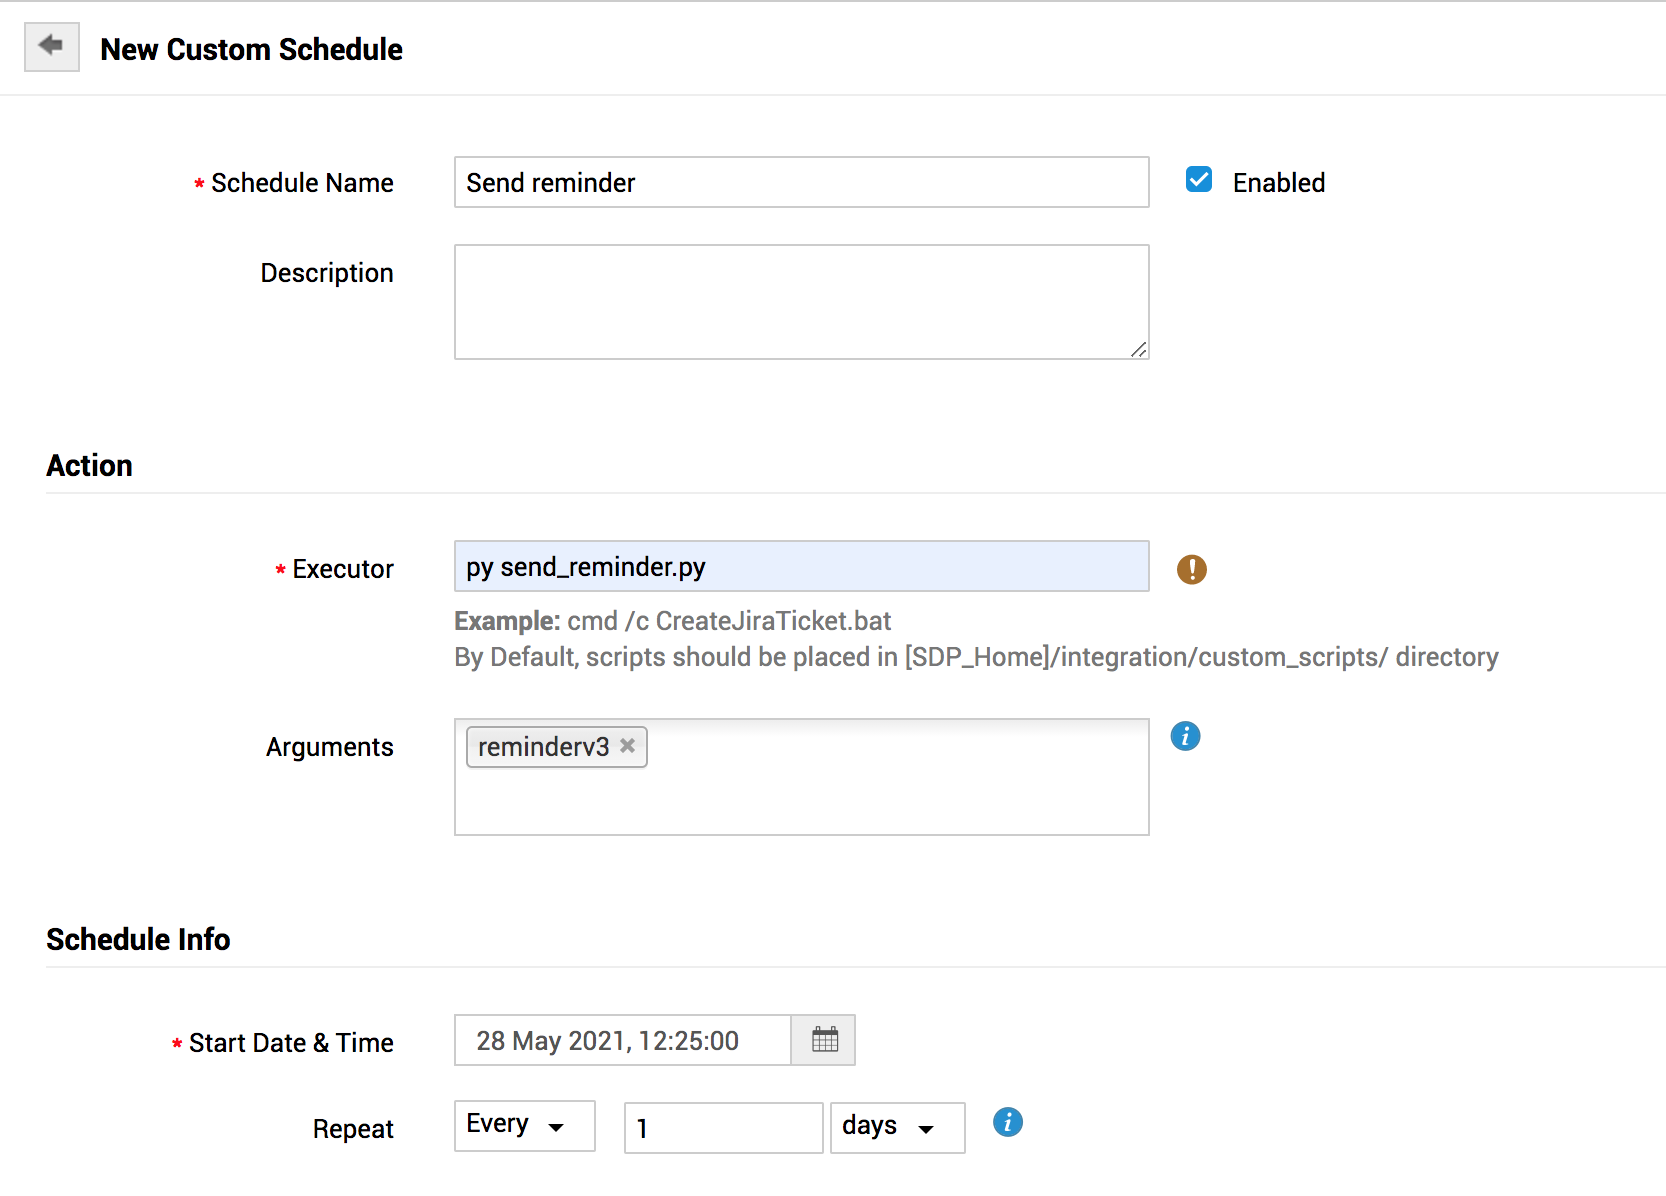Click the Repeat field label
The height and width of the screenshot is (1196, 1666).
tap(353, 1129)
